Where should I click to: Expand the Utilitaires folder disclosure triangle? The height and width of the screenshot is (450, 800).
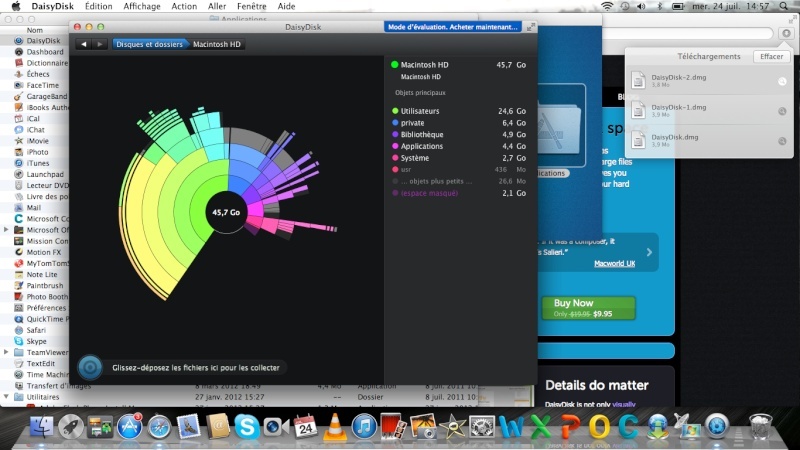pos(6,397)
